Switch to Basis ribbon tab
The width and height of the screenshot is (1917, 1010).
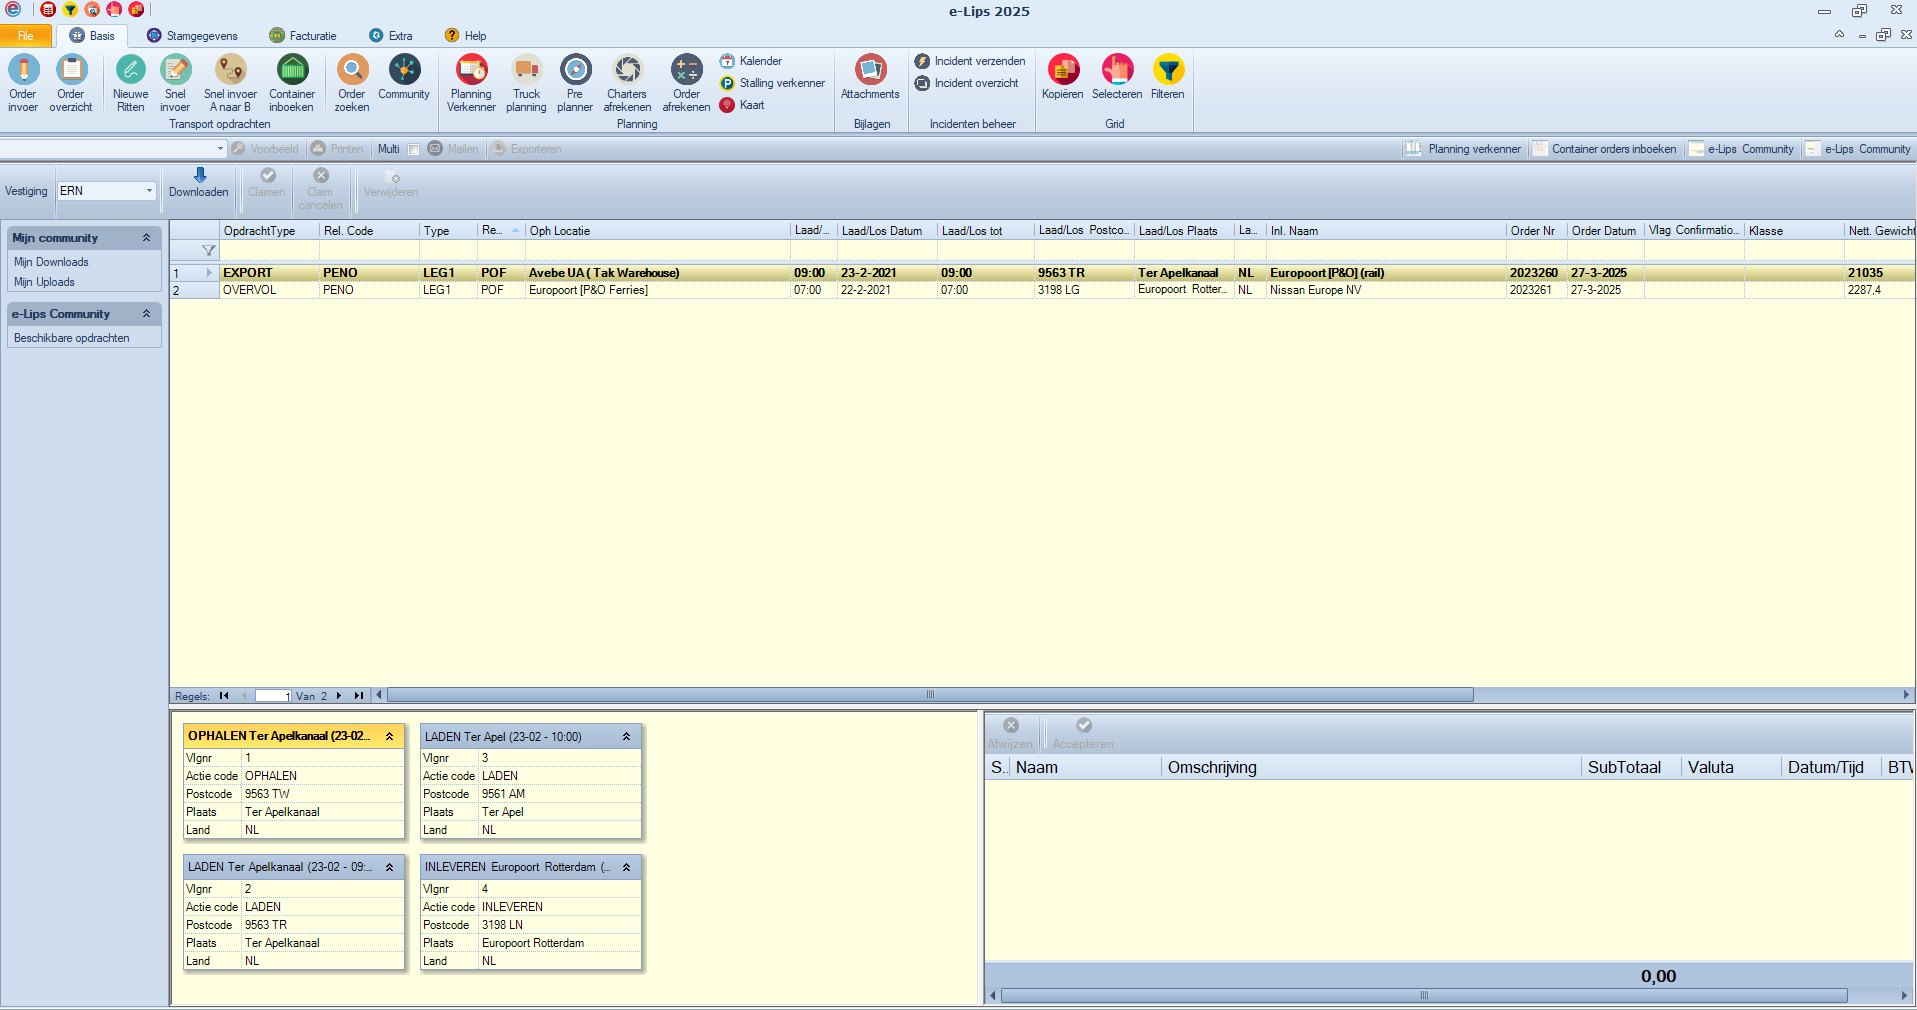[92, 36]
